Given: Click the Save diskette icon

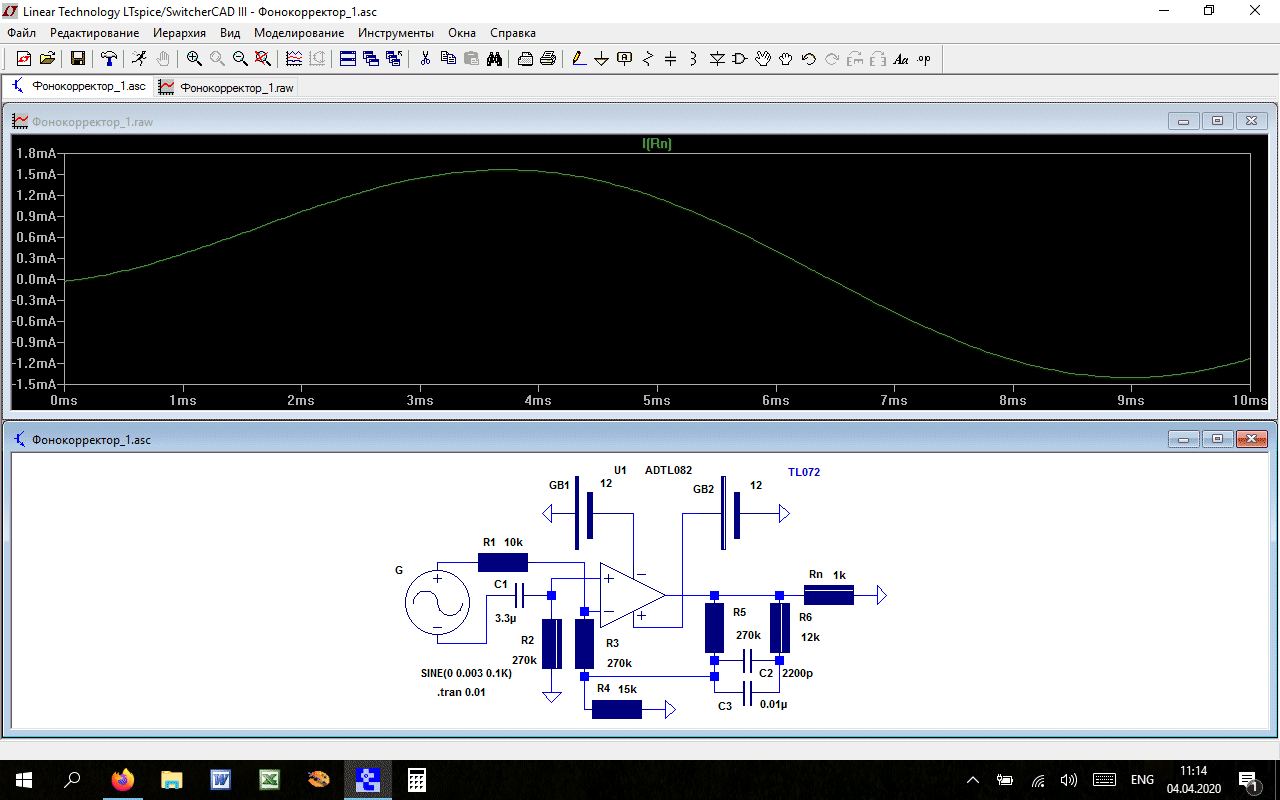Looking at the screenshot, I should (77, 59).
